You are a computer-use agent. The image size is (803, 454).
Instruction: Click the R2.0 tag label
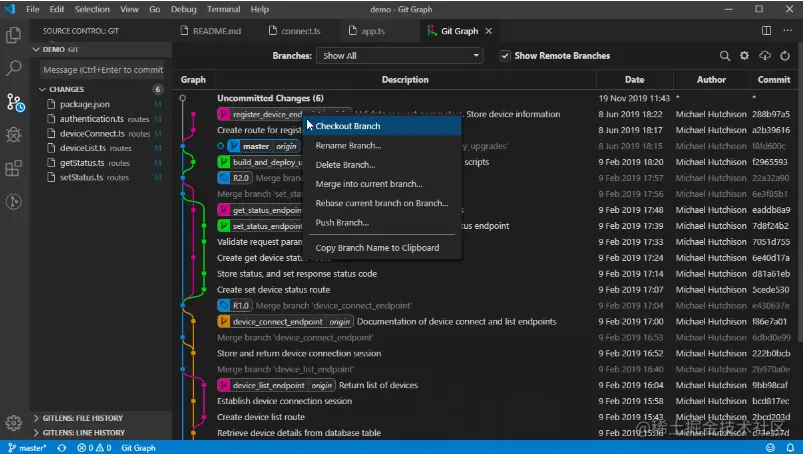[235, 178]
